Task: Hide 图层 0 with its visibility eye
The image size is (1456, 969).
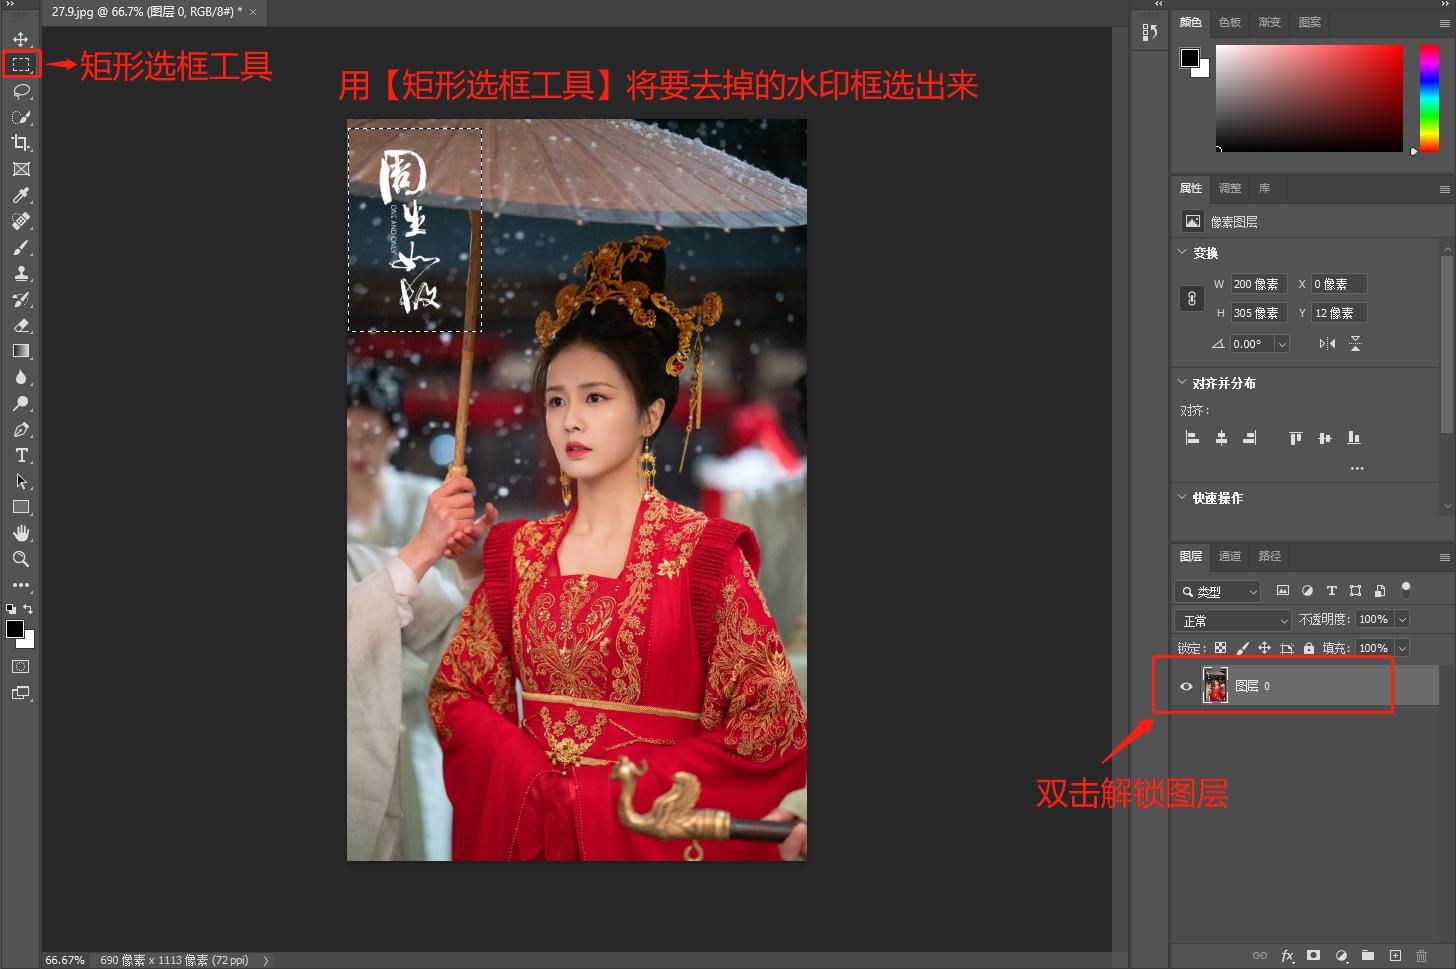Action: click(x=1186, y=686)
